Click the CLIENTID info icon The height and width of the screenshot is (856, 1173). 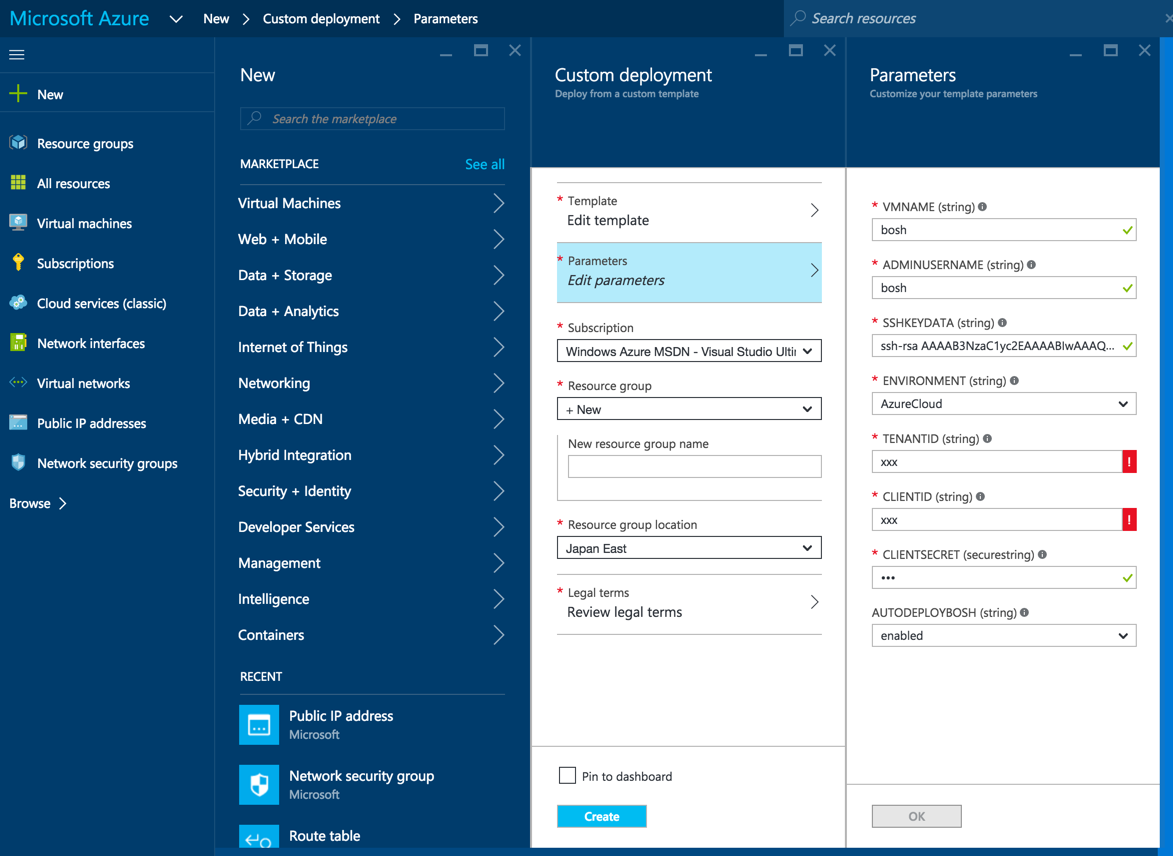point(980,496)
